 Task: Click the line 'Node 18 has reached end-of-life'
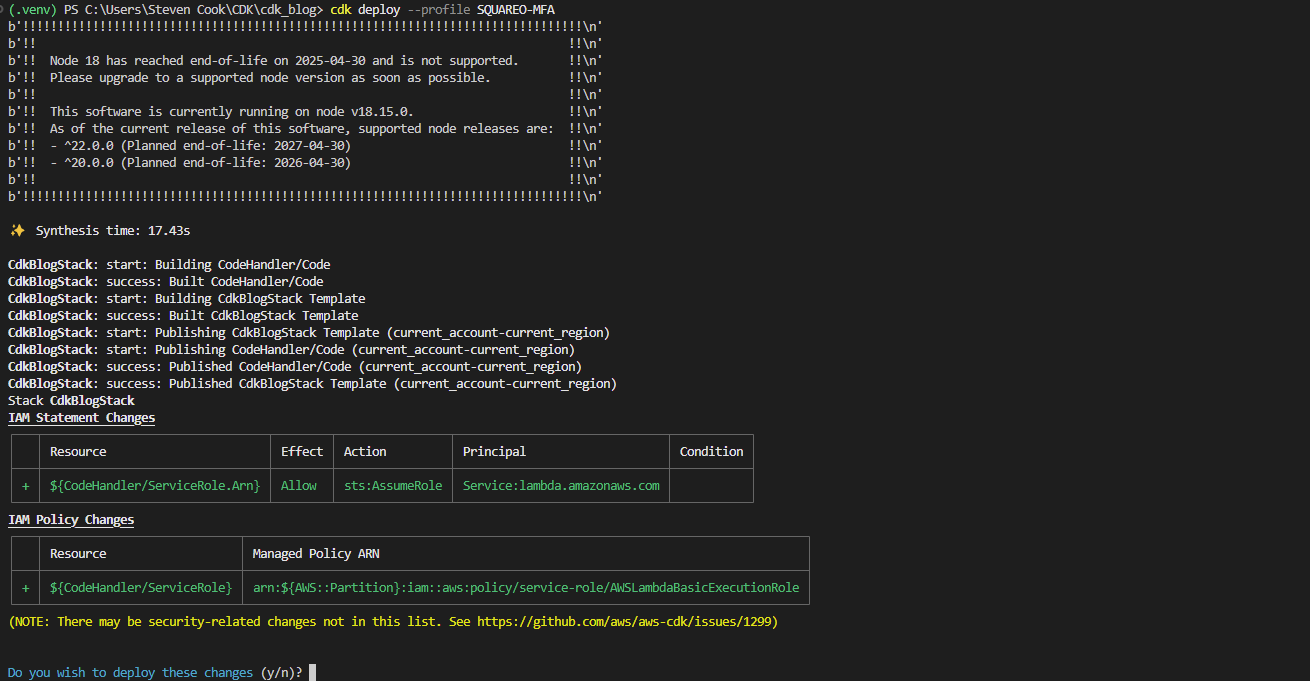tap(284, 61)
